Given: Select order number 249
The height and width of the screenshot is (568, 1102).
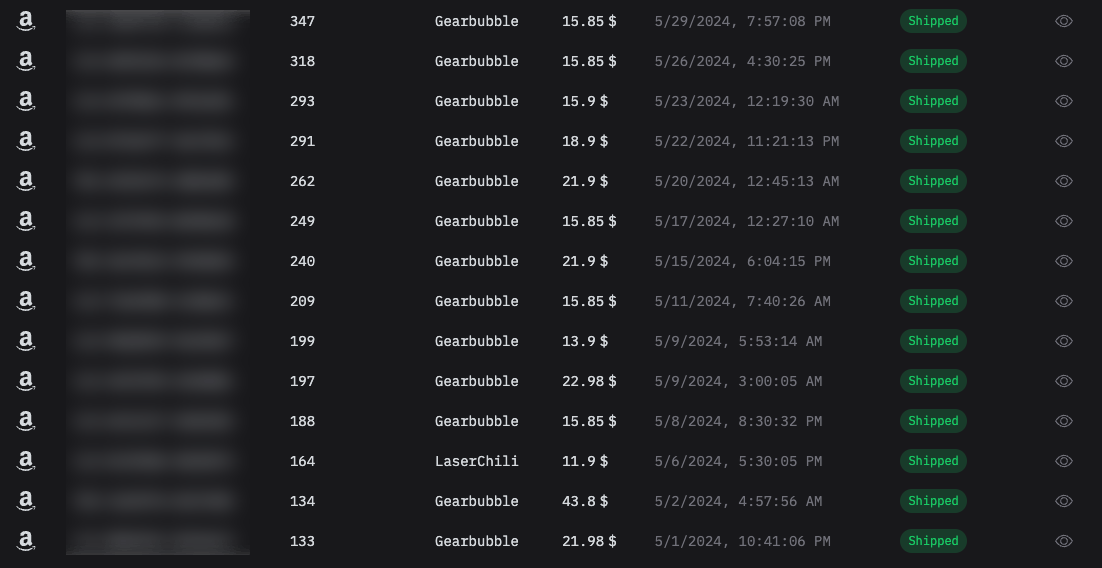Looking at the screenshot, I should pyautogui.click(x=302, y=221).
